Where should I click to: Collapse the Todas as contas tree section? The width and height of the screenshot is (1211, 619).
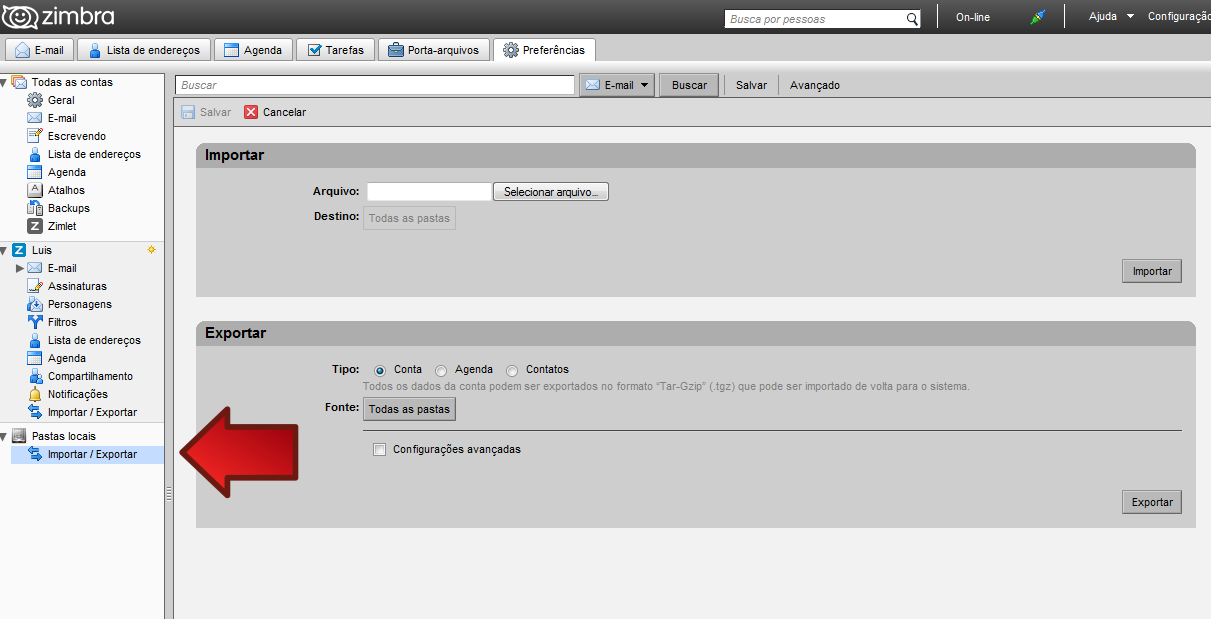pos(4,82)
